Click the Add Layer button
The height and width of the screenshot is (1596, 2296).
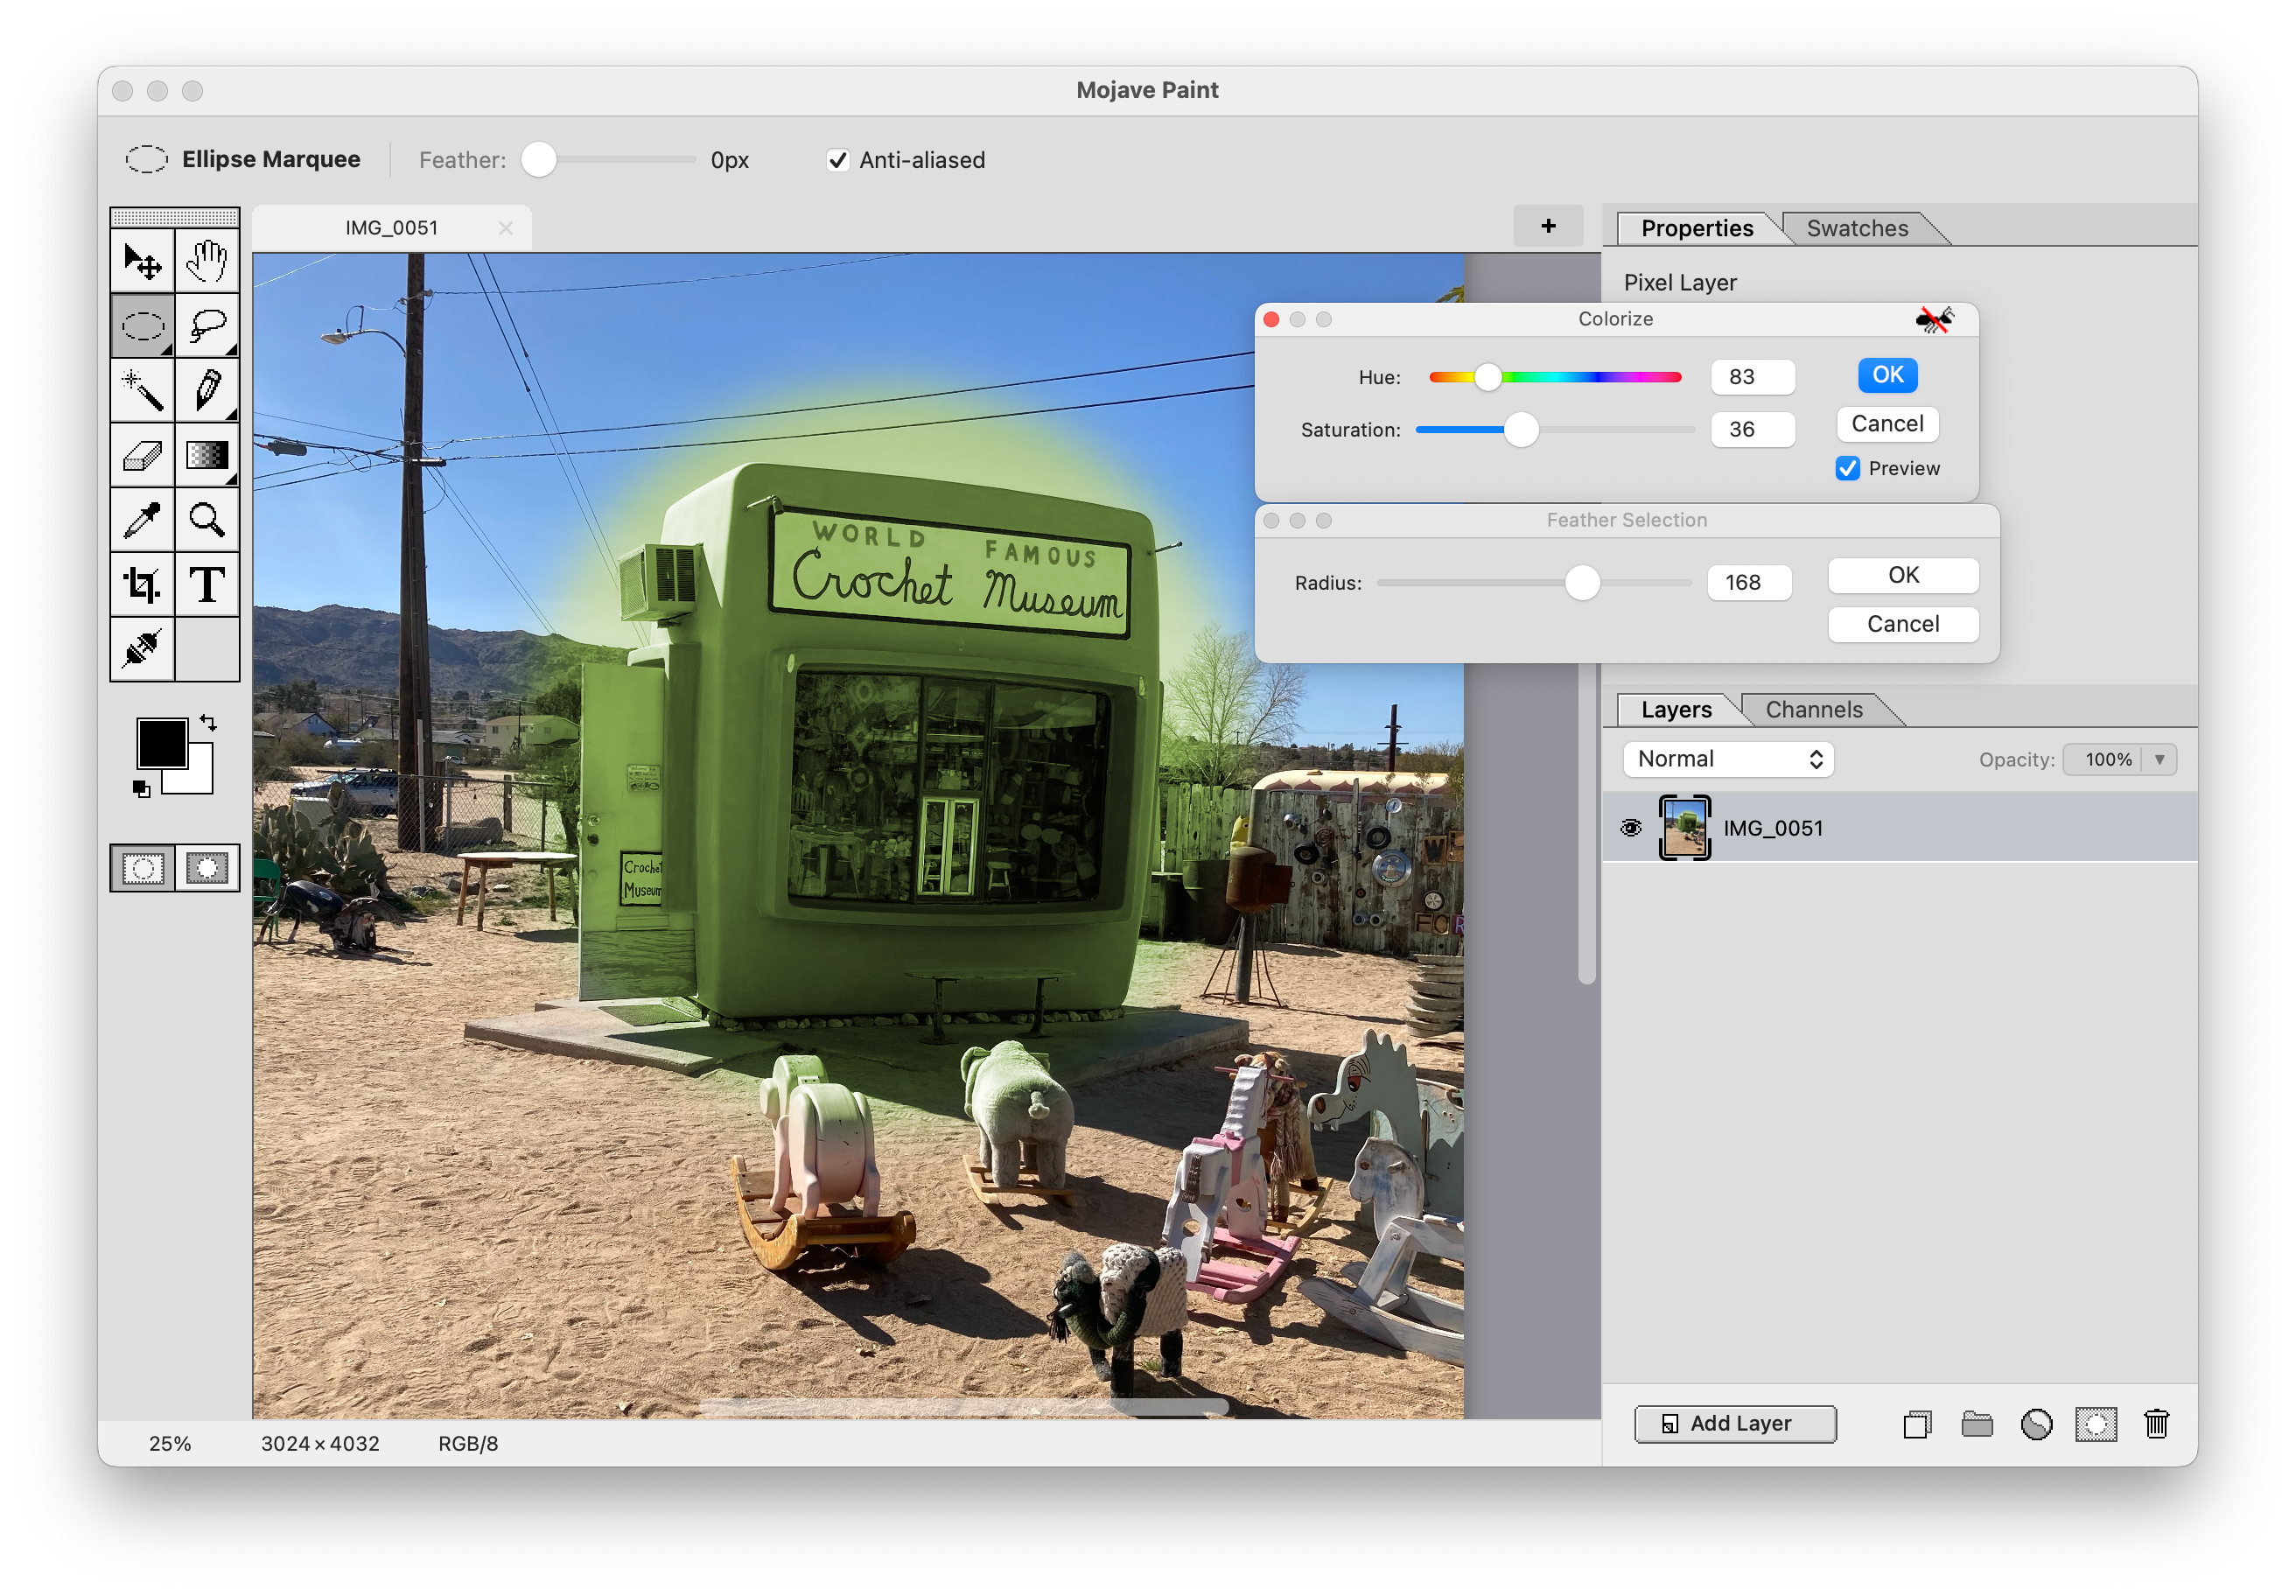[1735, 1424]
